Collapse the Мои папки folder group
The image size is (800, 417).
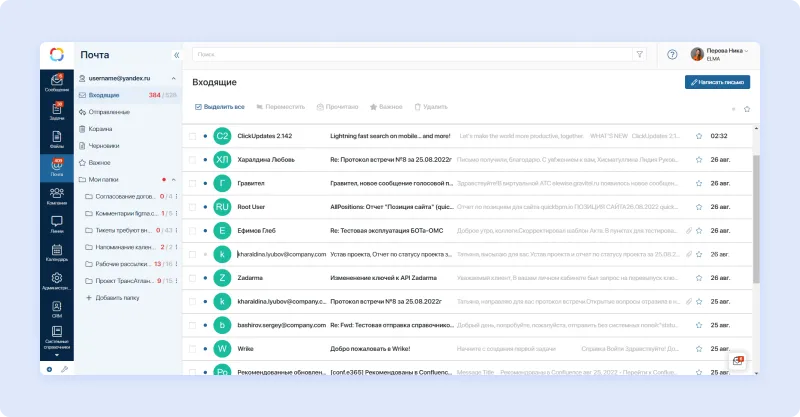click(x=176, y=180)
